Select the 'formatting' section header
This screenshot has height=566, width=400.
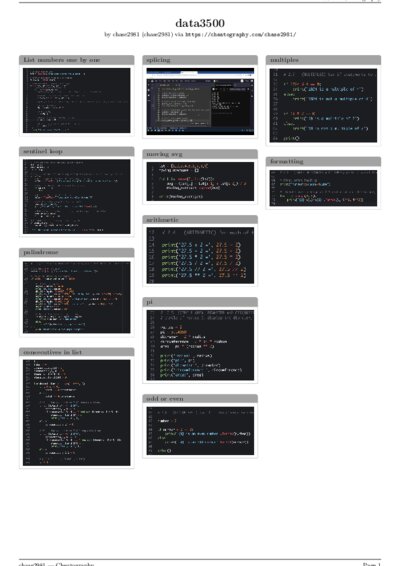pos(323,161)
